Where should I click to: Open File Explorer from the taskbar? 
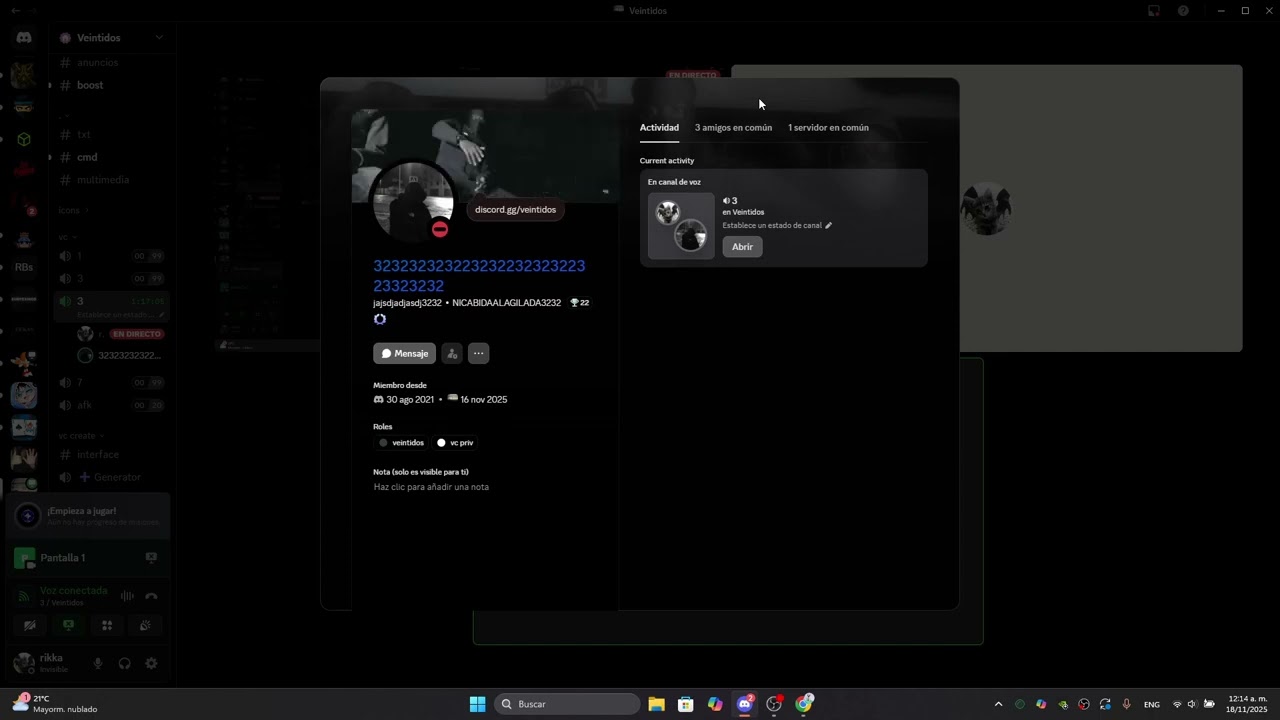click(x=656, y=704)
